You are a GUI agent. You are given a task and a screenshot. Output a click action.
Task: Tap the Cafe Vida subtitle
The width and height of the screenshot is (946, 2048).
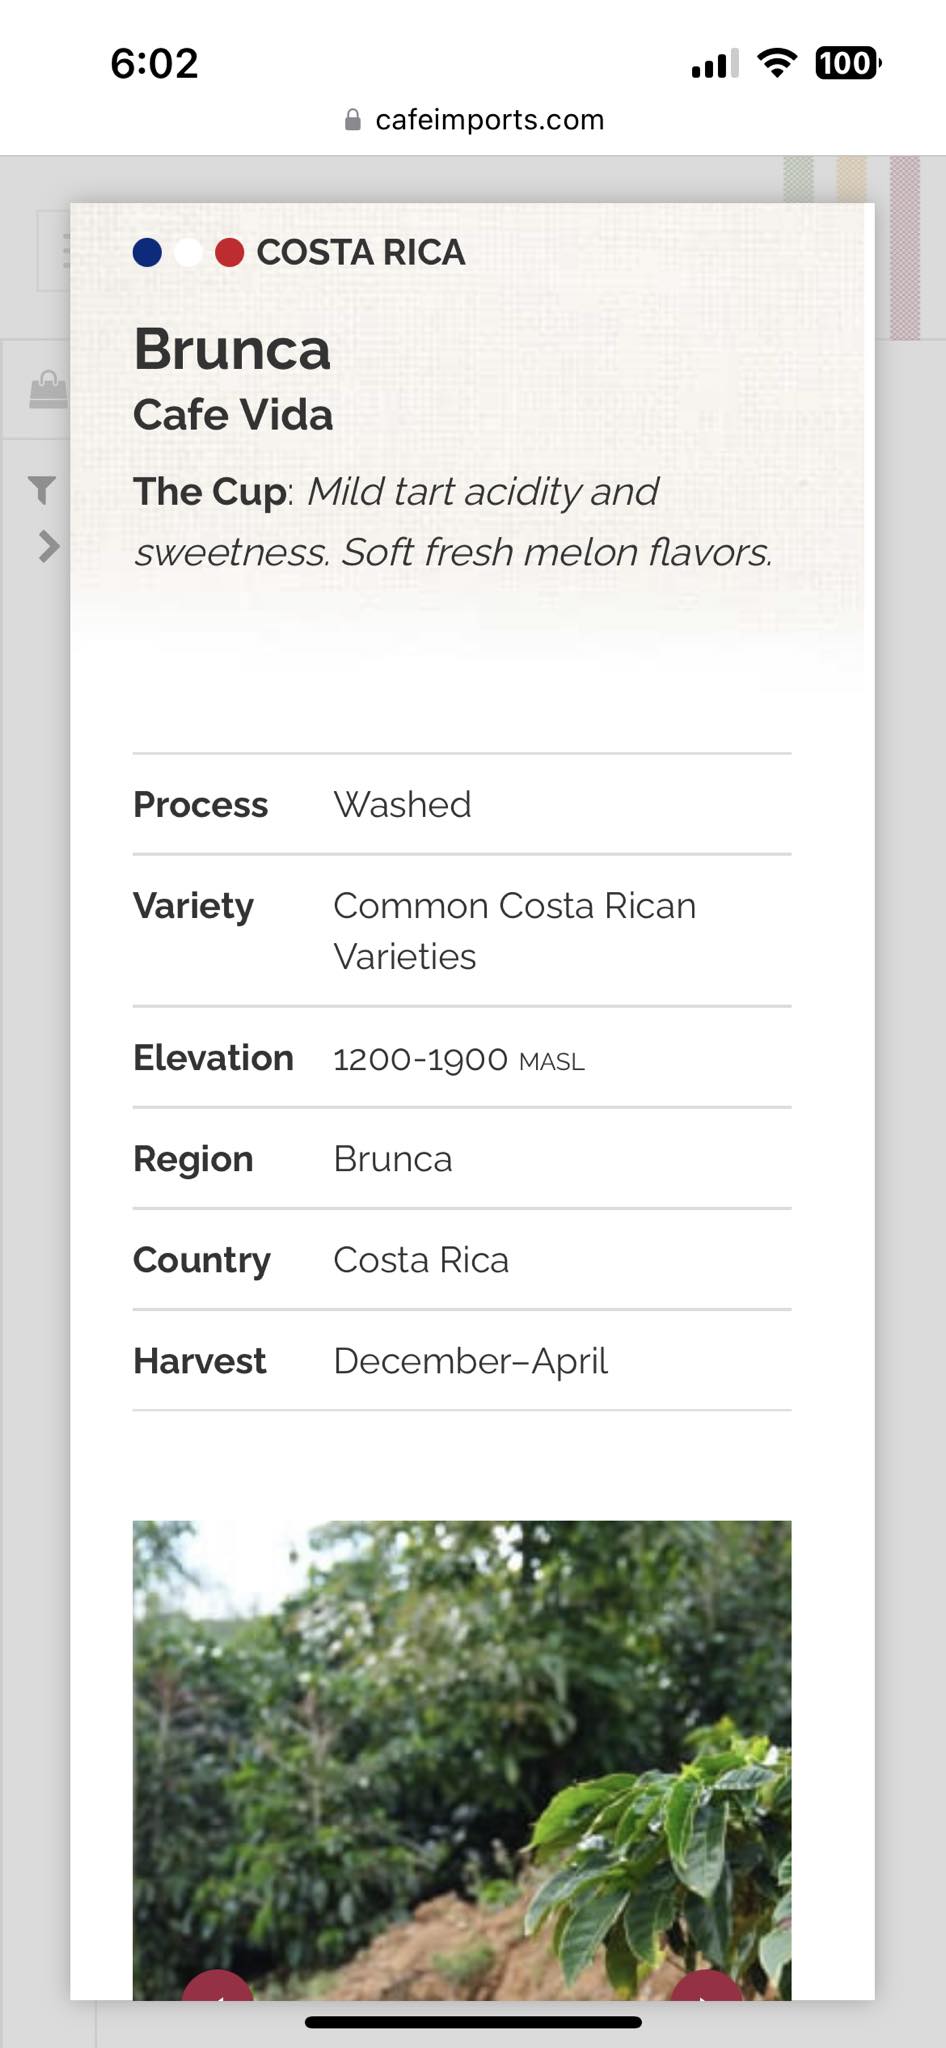point(233,415)
